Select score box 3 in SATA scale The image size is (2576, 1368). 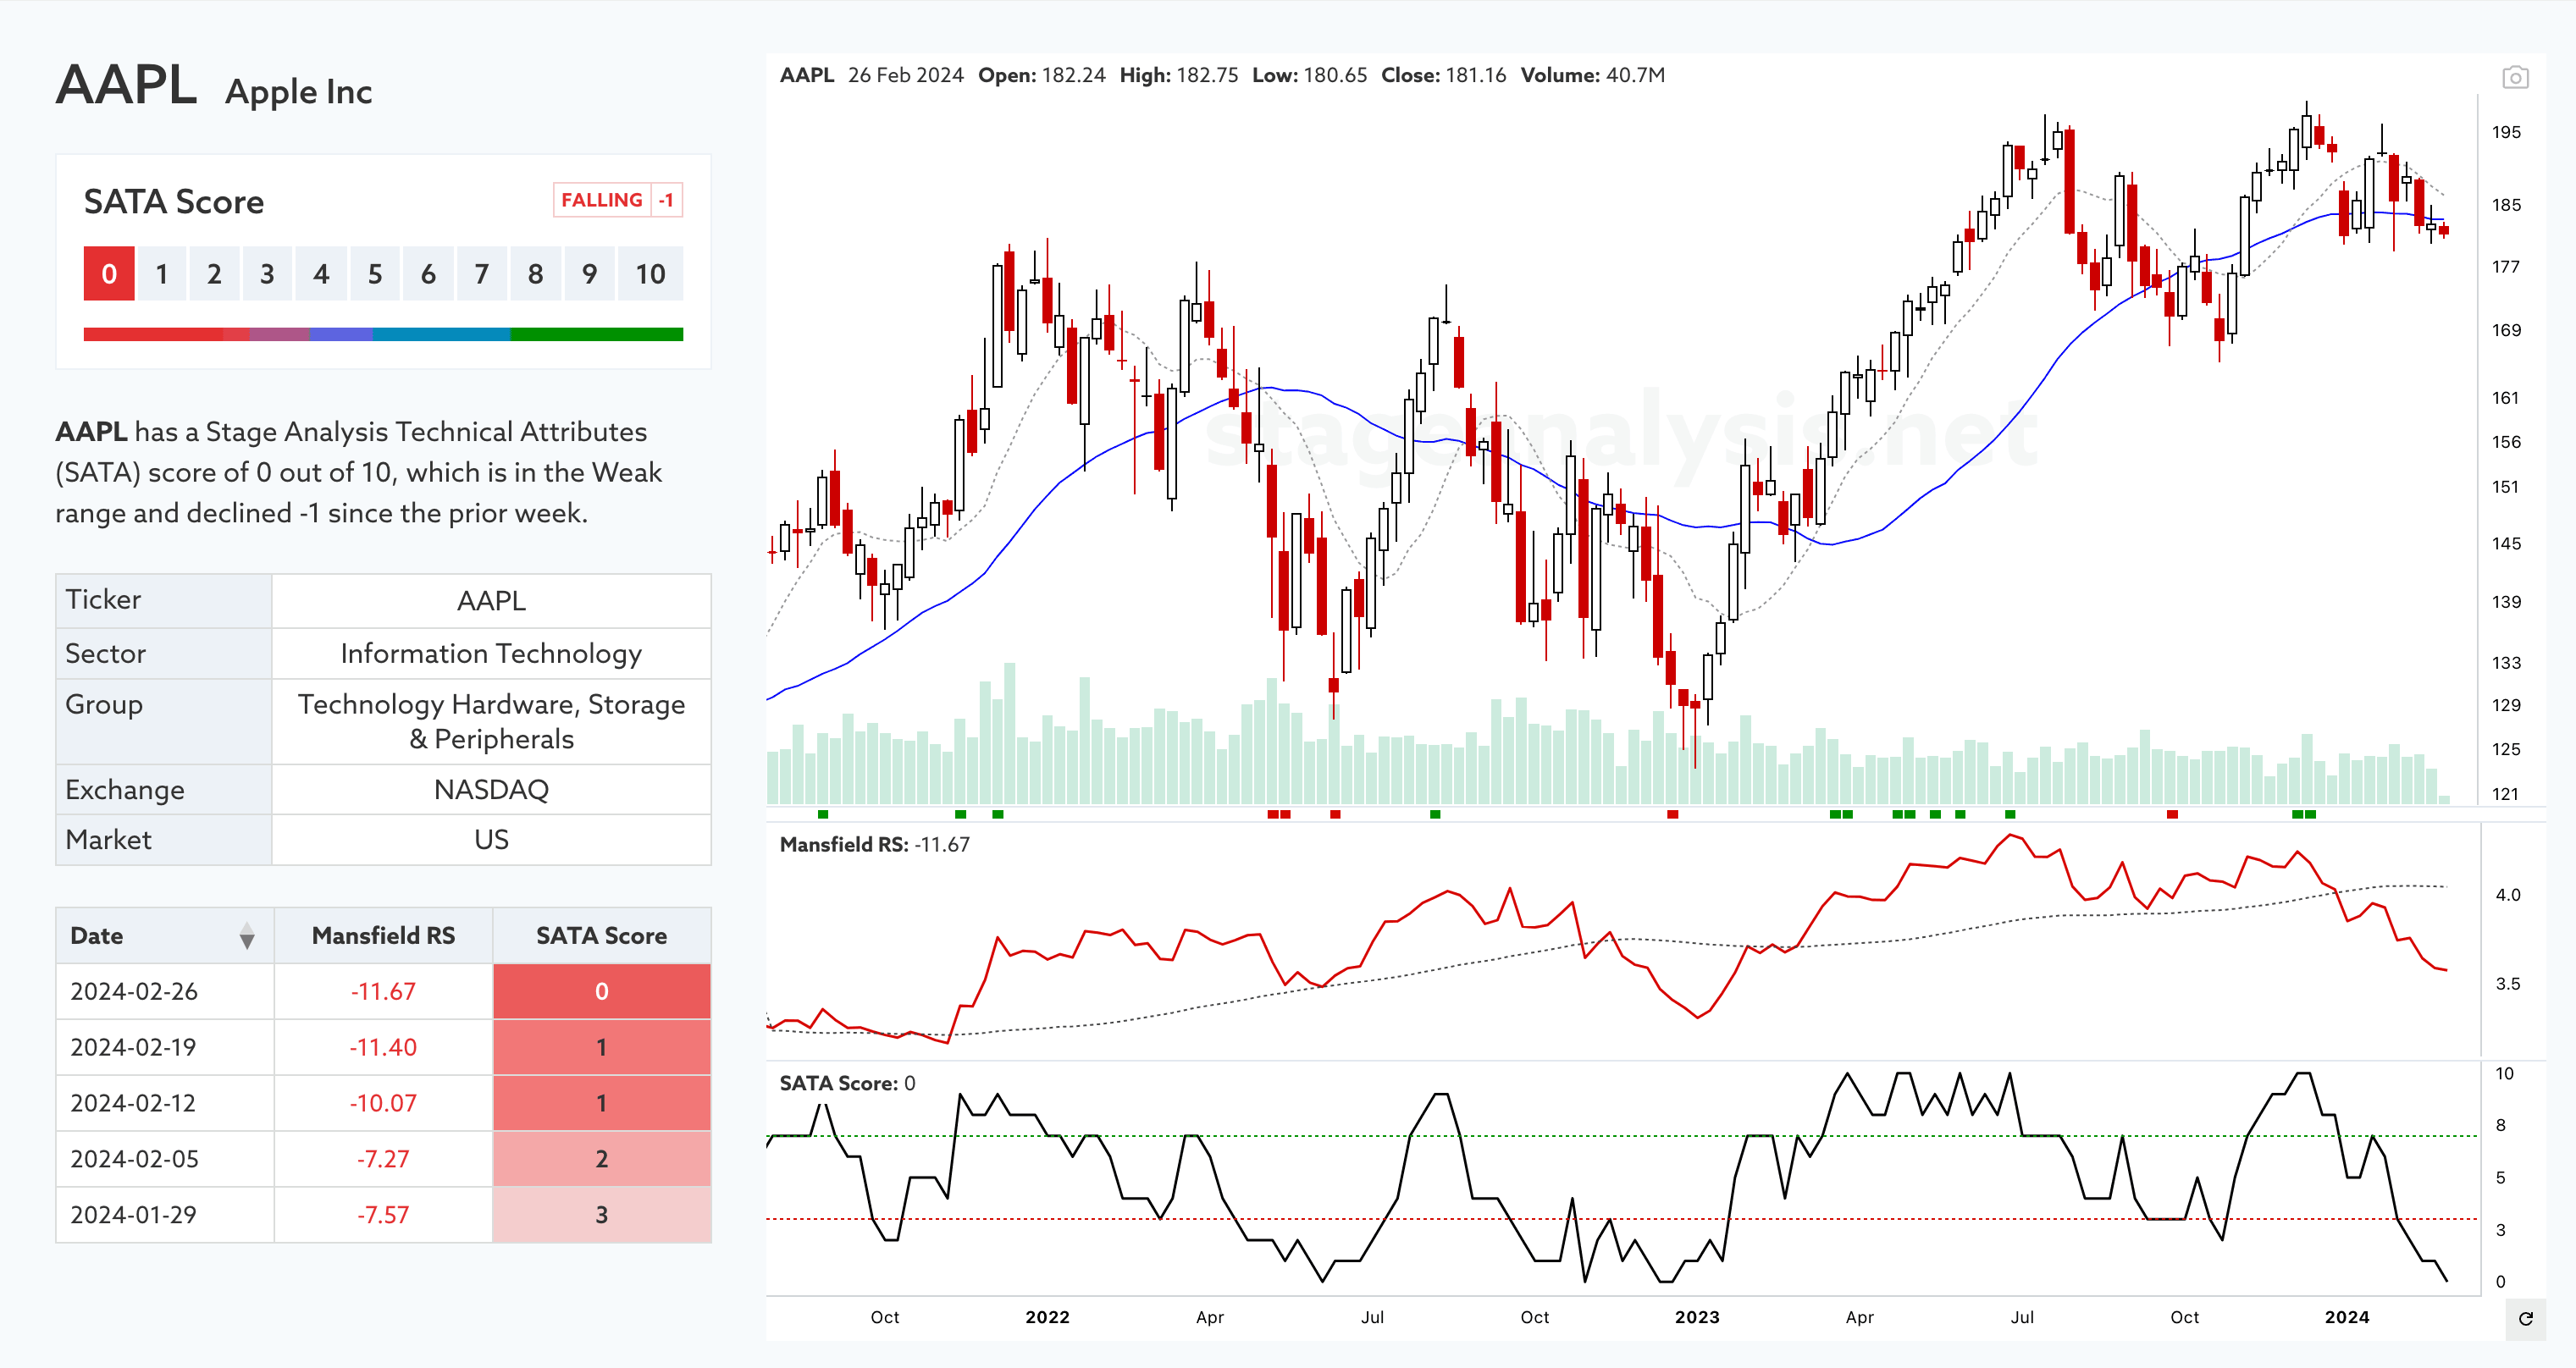pos(267,274)
